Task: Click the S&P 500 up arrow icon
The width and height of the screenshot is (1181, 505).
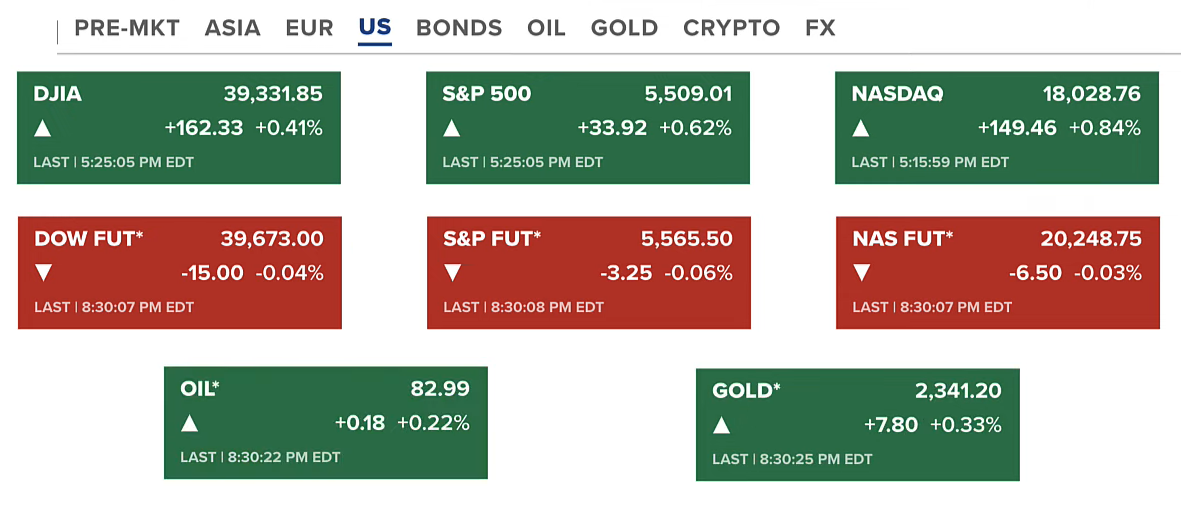Action: (x=452, y=128)
